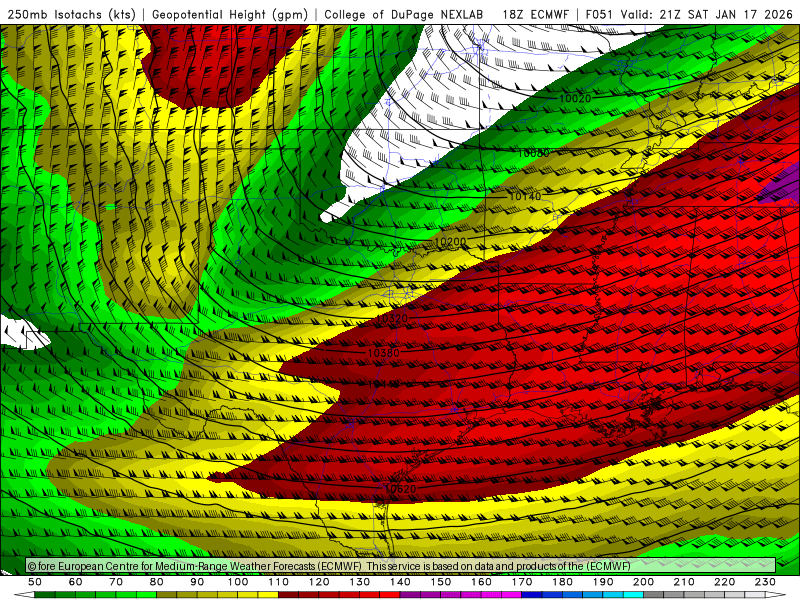Select the 'Geopotential Height (gpm)' header label
Viewport: 800px width, 600px height.
point(230,14)
